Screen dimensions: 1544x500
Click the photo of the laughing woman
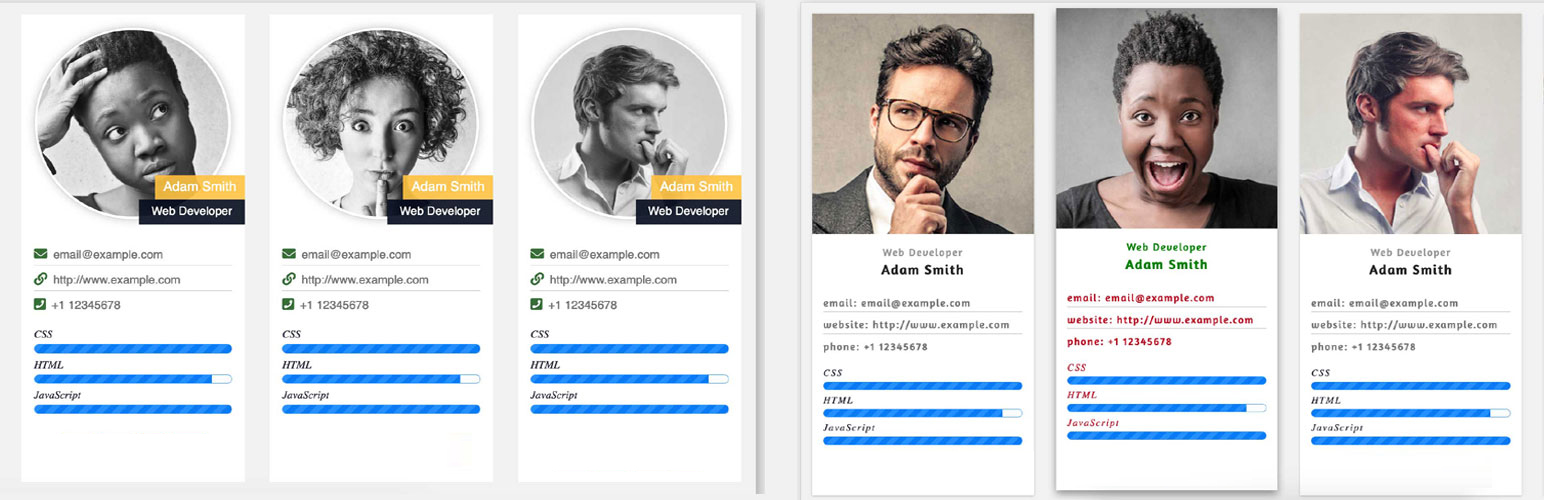tap(1166, 119)
